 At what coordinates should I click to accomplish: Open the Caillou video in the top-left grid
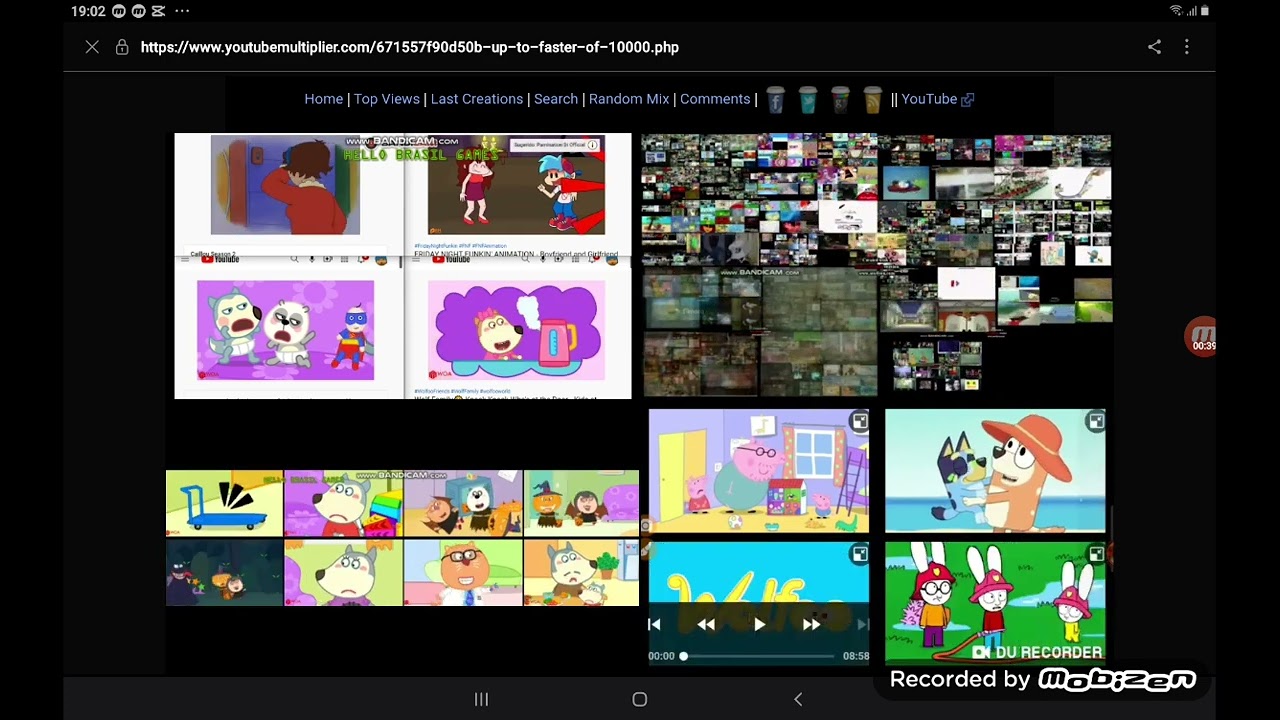point(285,186)
